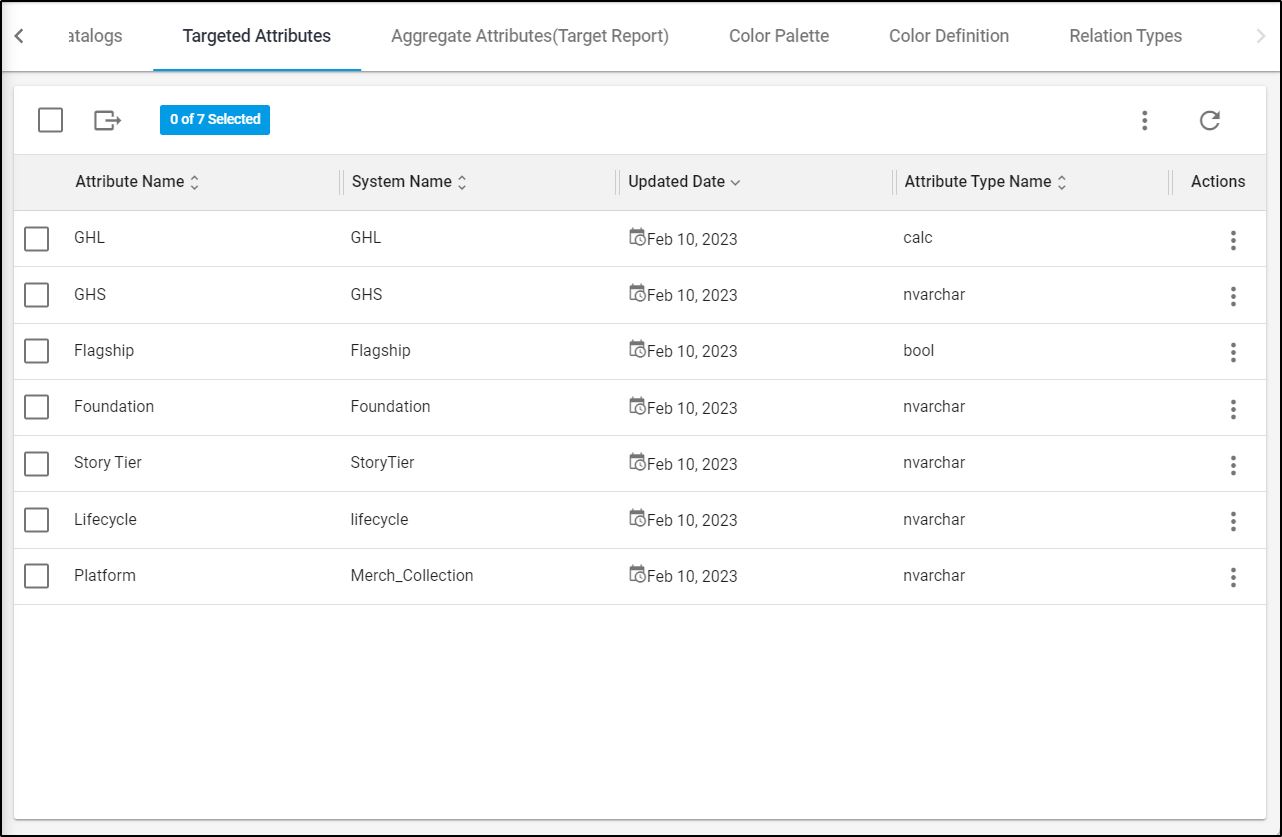Click the export icon in the toolbar
Screen dimensions: 1282x837
coord(108,120)
